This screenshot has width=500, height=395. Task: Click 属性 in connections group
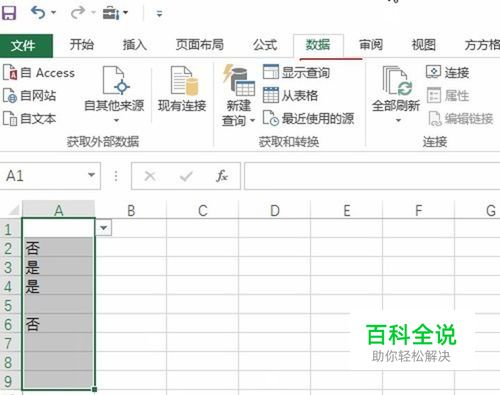pos(448,96)
